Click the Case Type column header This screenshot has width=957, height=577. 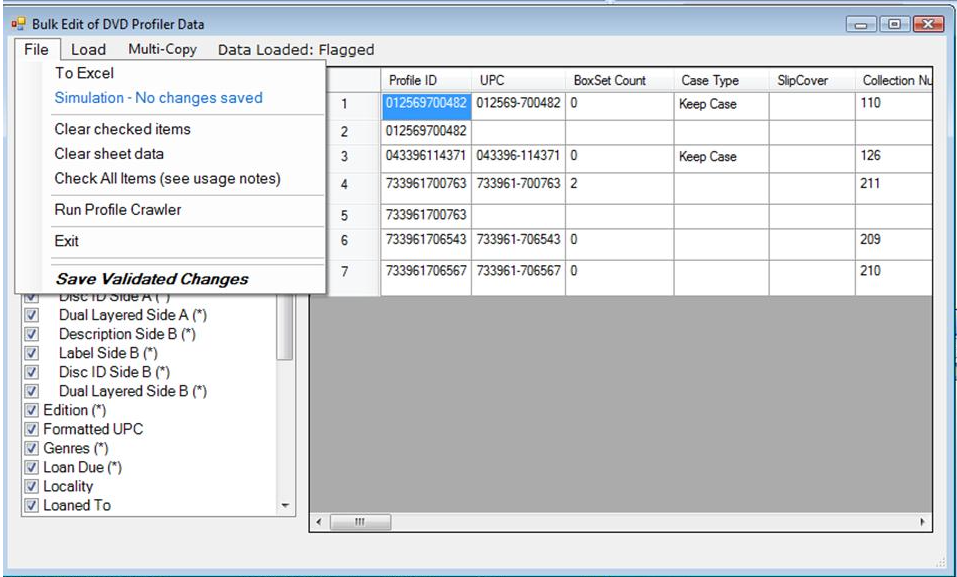point(721,80)
